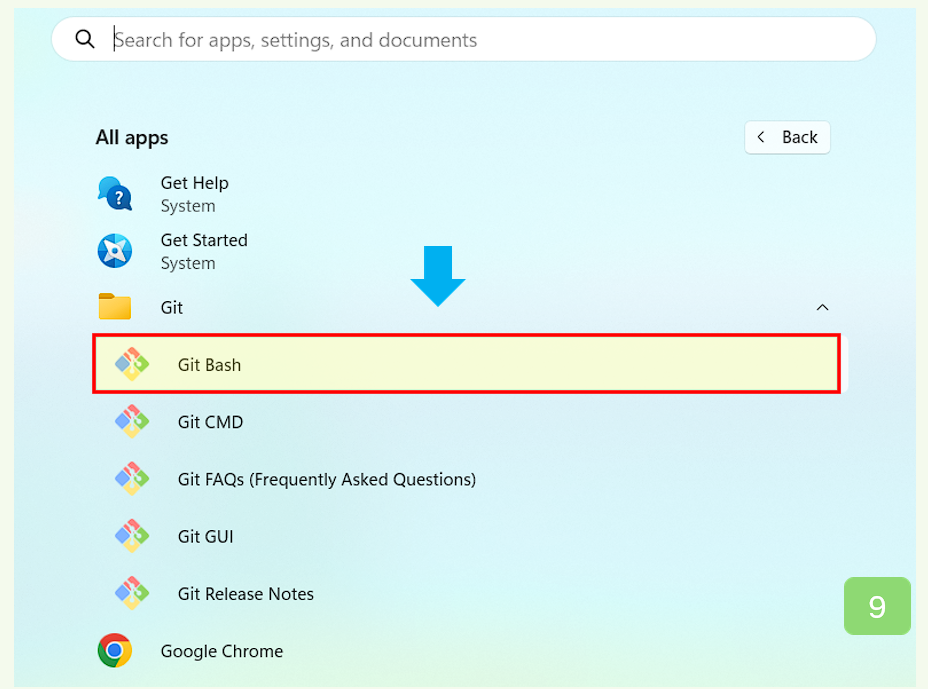Open Git FAQs (Frequently Asked Questions)
This screenshot has width=928, height=689.
[327, 479]
